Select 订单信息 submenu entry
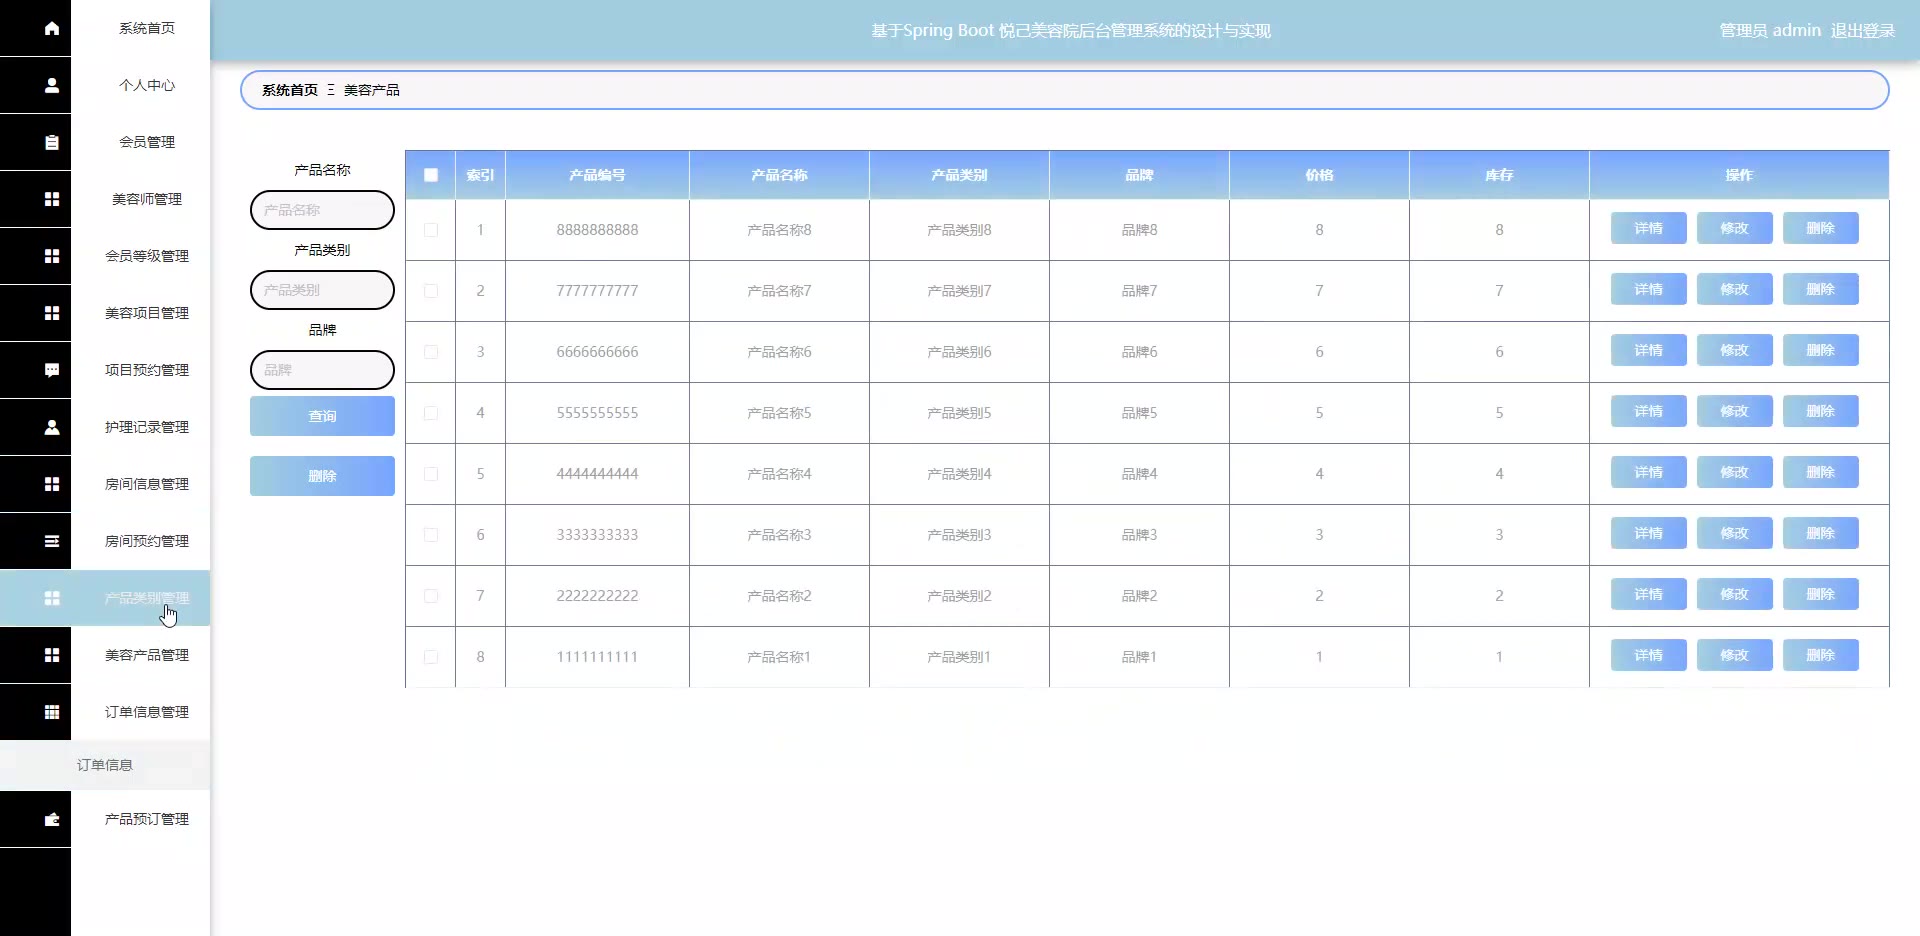Image resolution: width=1920 pixels, height=936 pixels. coord(105,765)
